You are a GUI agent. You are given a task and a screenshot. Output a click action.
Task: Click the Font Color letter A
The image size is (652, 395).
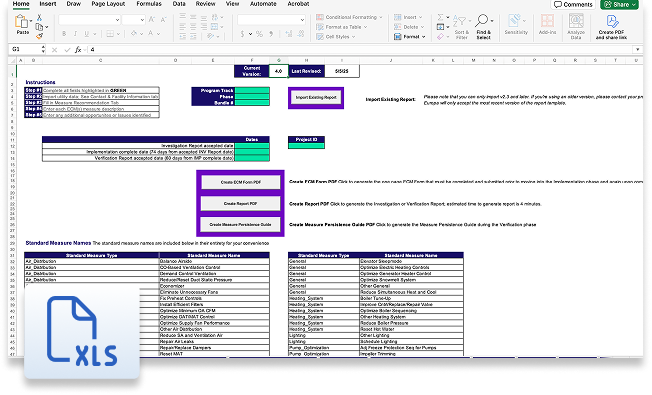(x=151, y=34)
